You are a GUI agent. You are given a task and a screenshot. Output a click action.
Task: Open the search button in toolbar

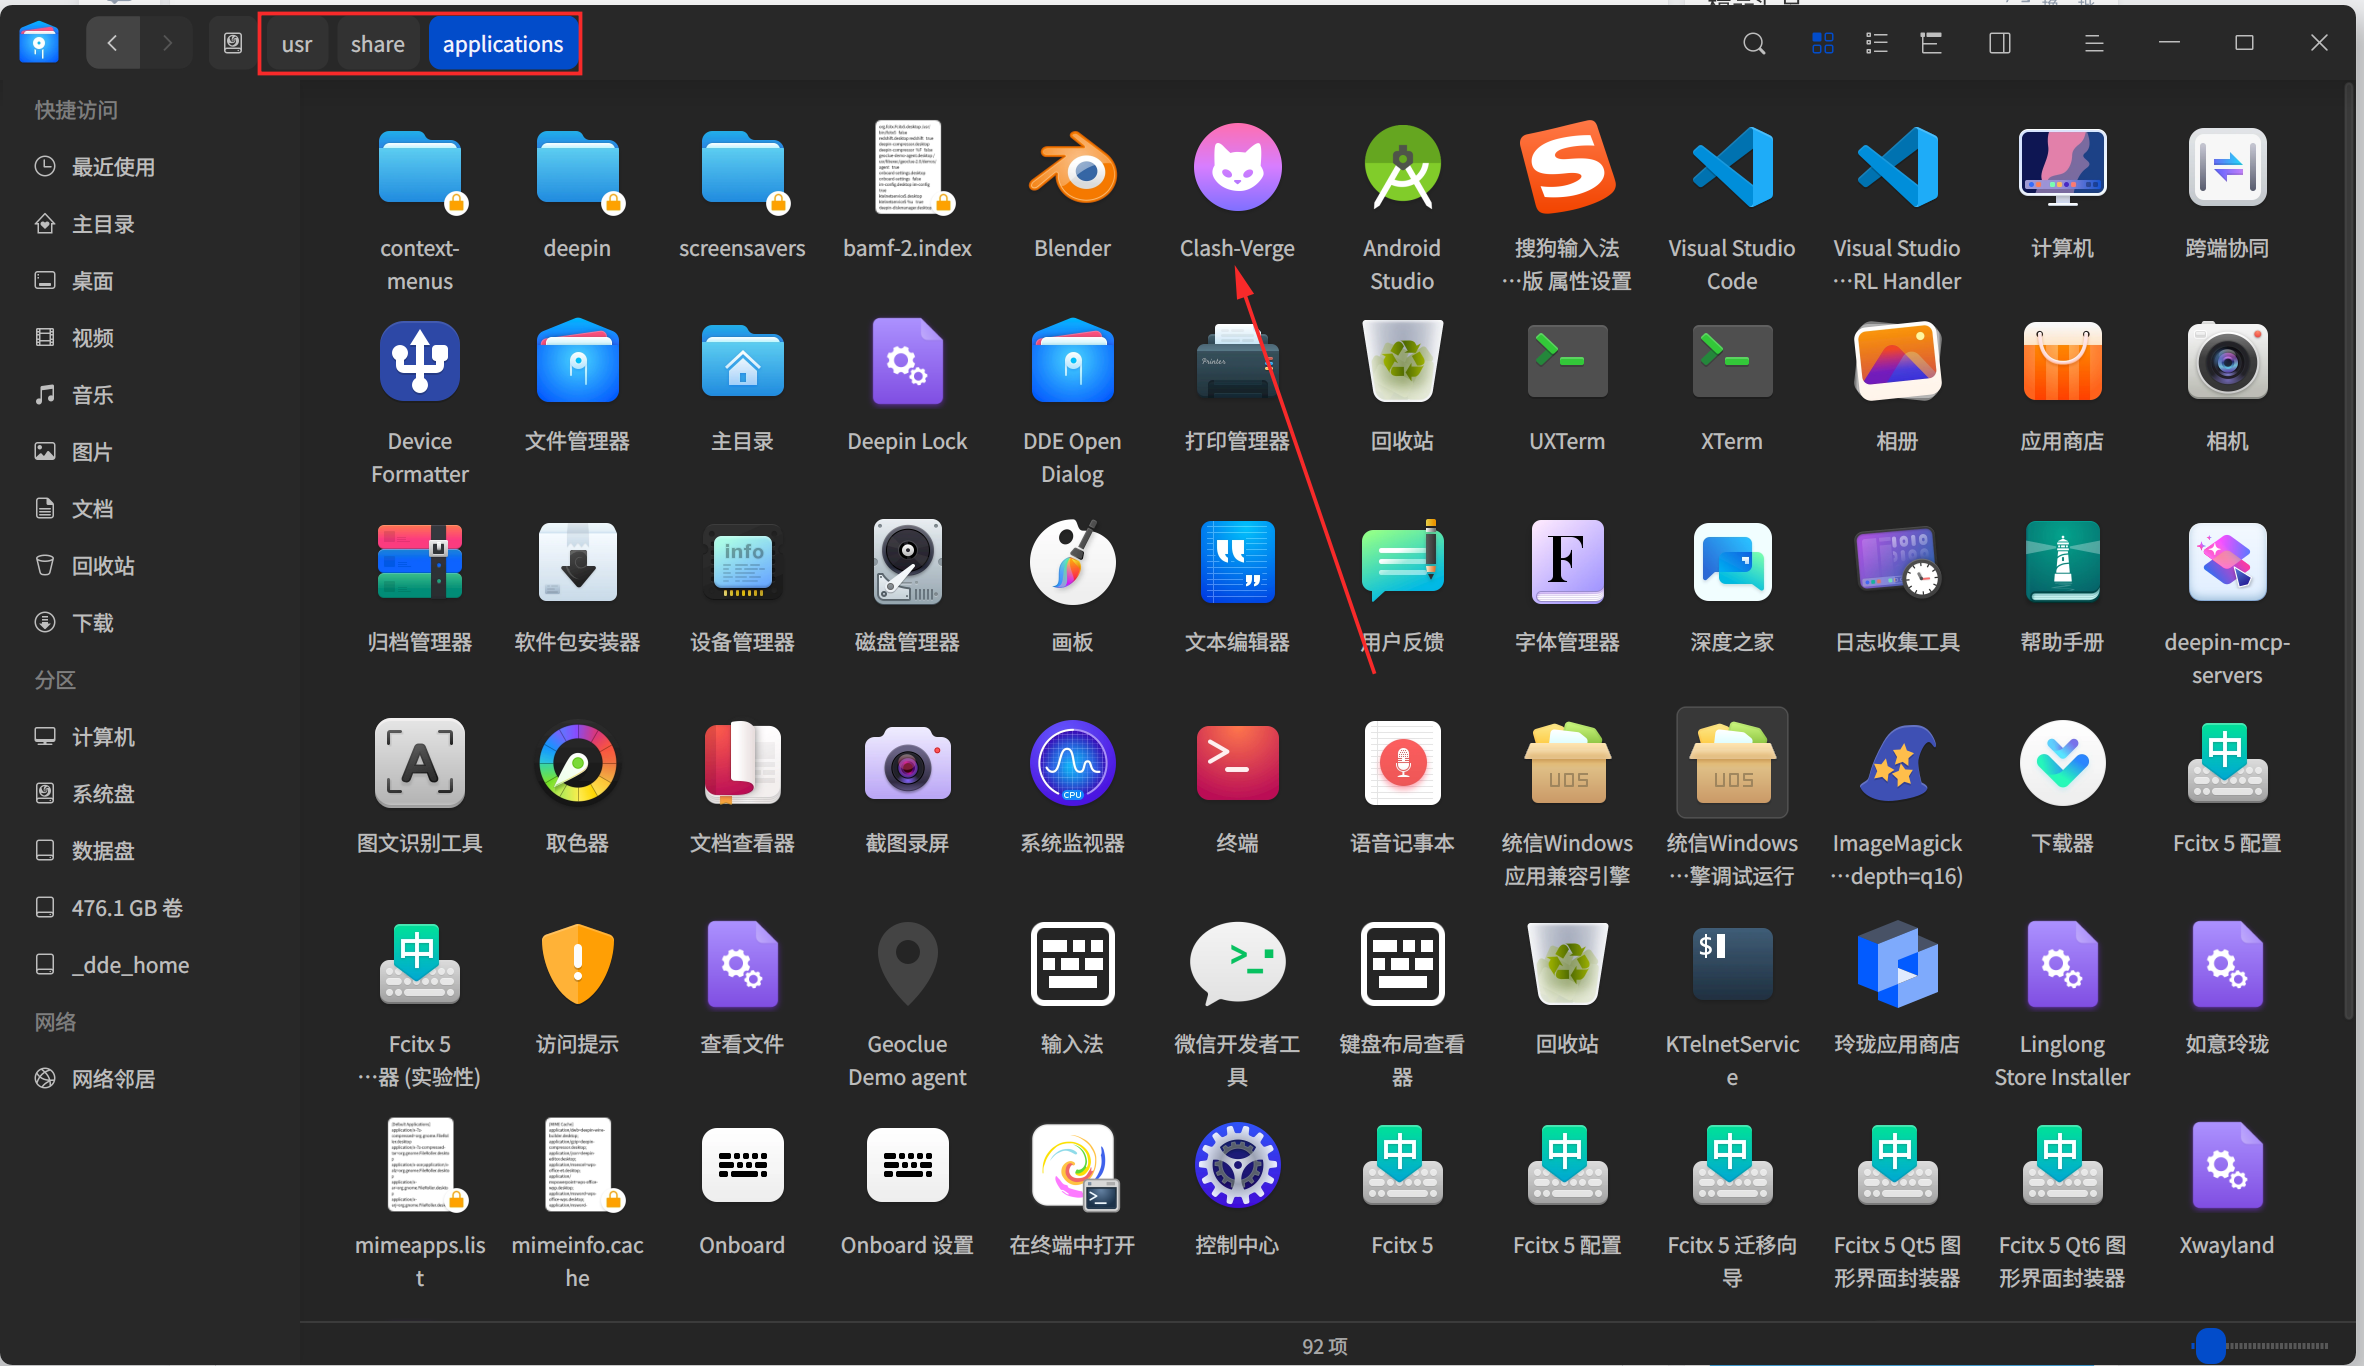click(x=1753, y=43)
